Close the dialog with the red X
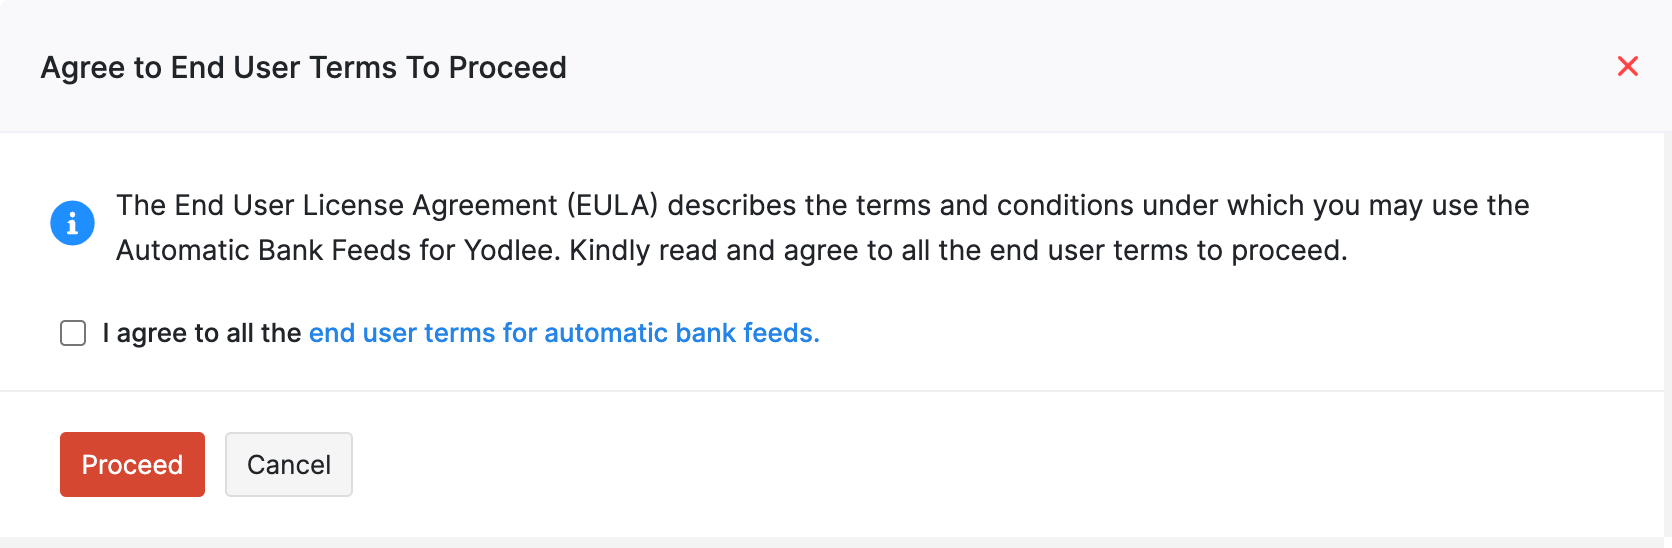This screenshot has width=1672, height=548. [1627, 66]
